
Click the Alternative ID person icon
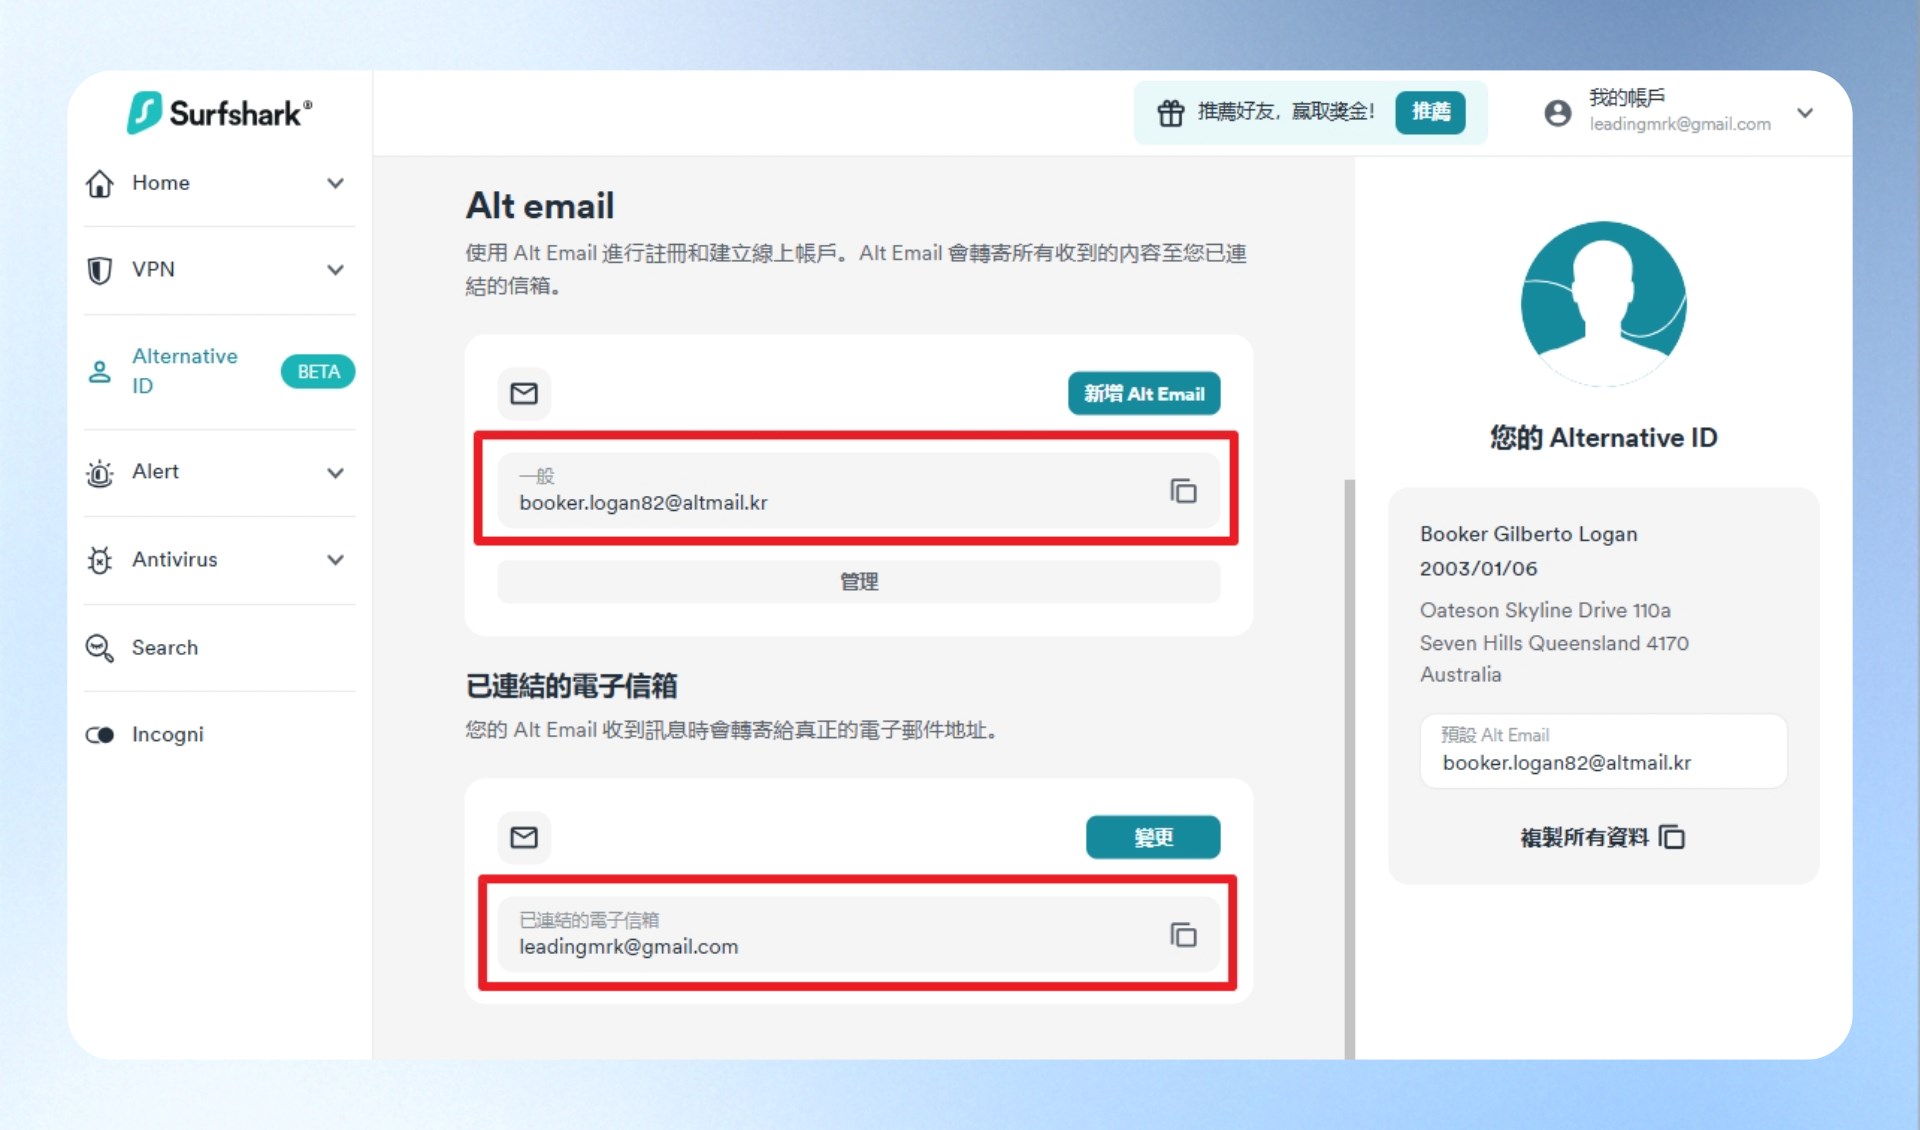point(100,372)
